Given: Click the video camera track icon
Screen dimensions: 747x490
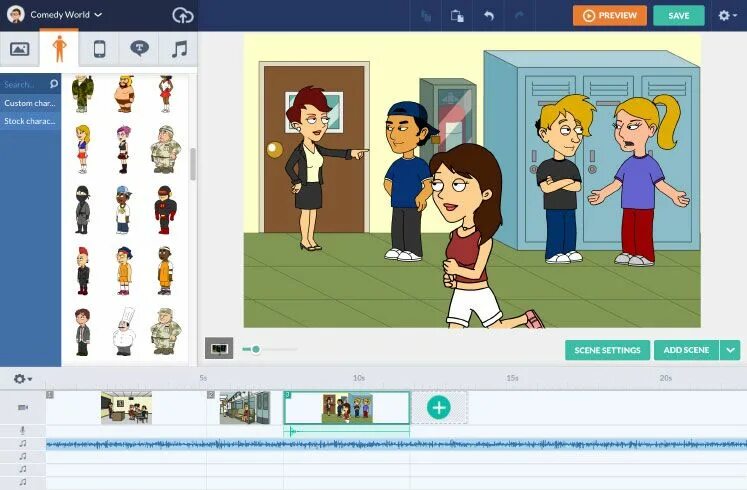Looking at the screenshot, I should [x=23, y=408].
